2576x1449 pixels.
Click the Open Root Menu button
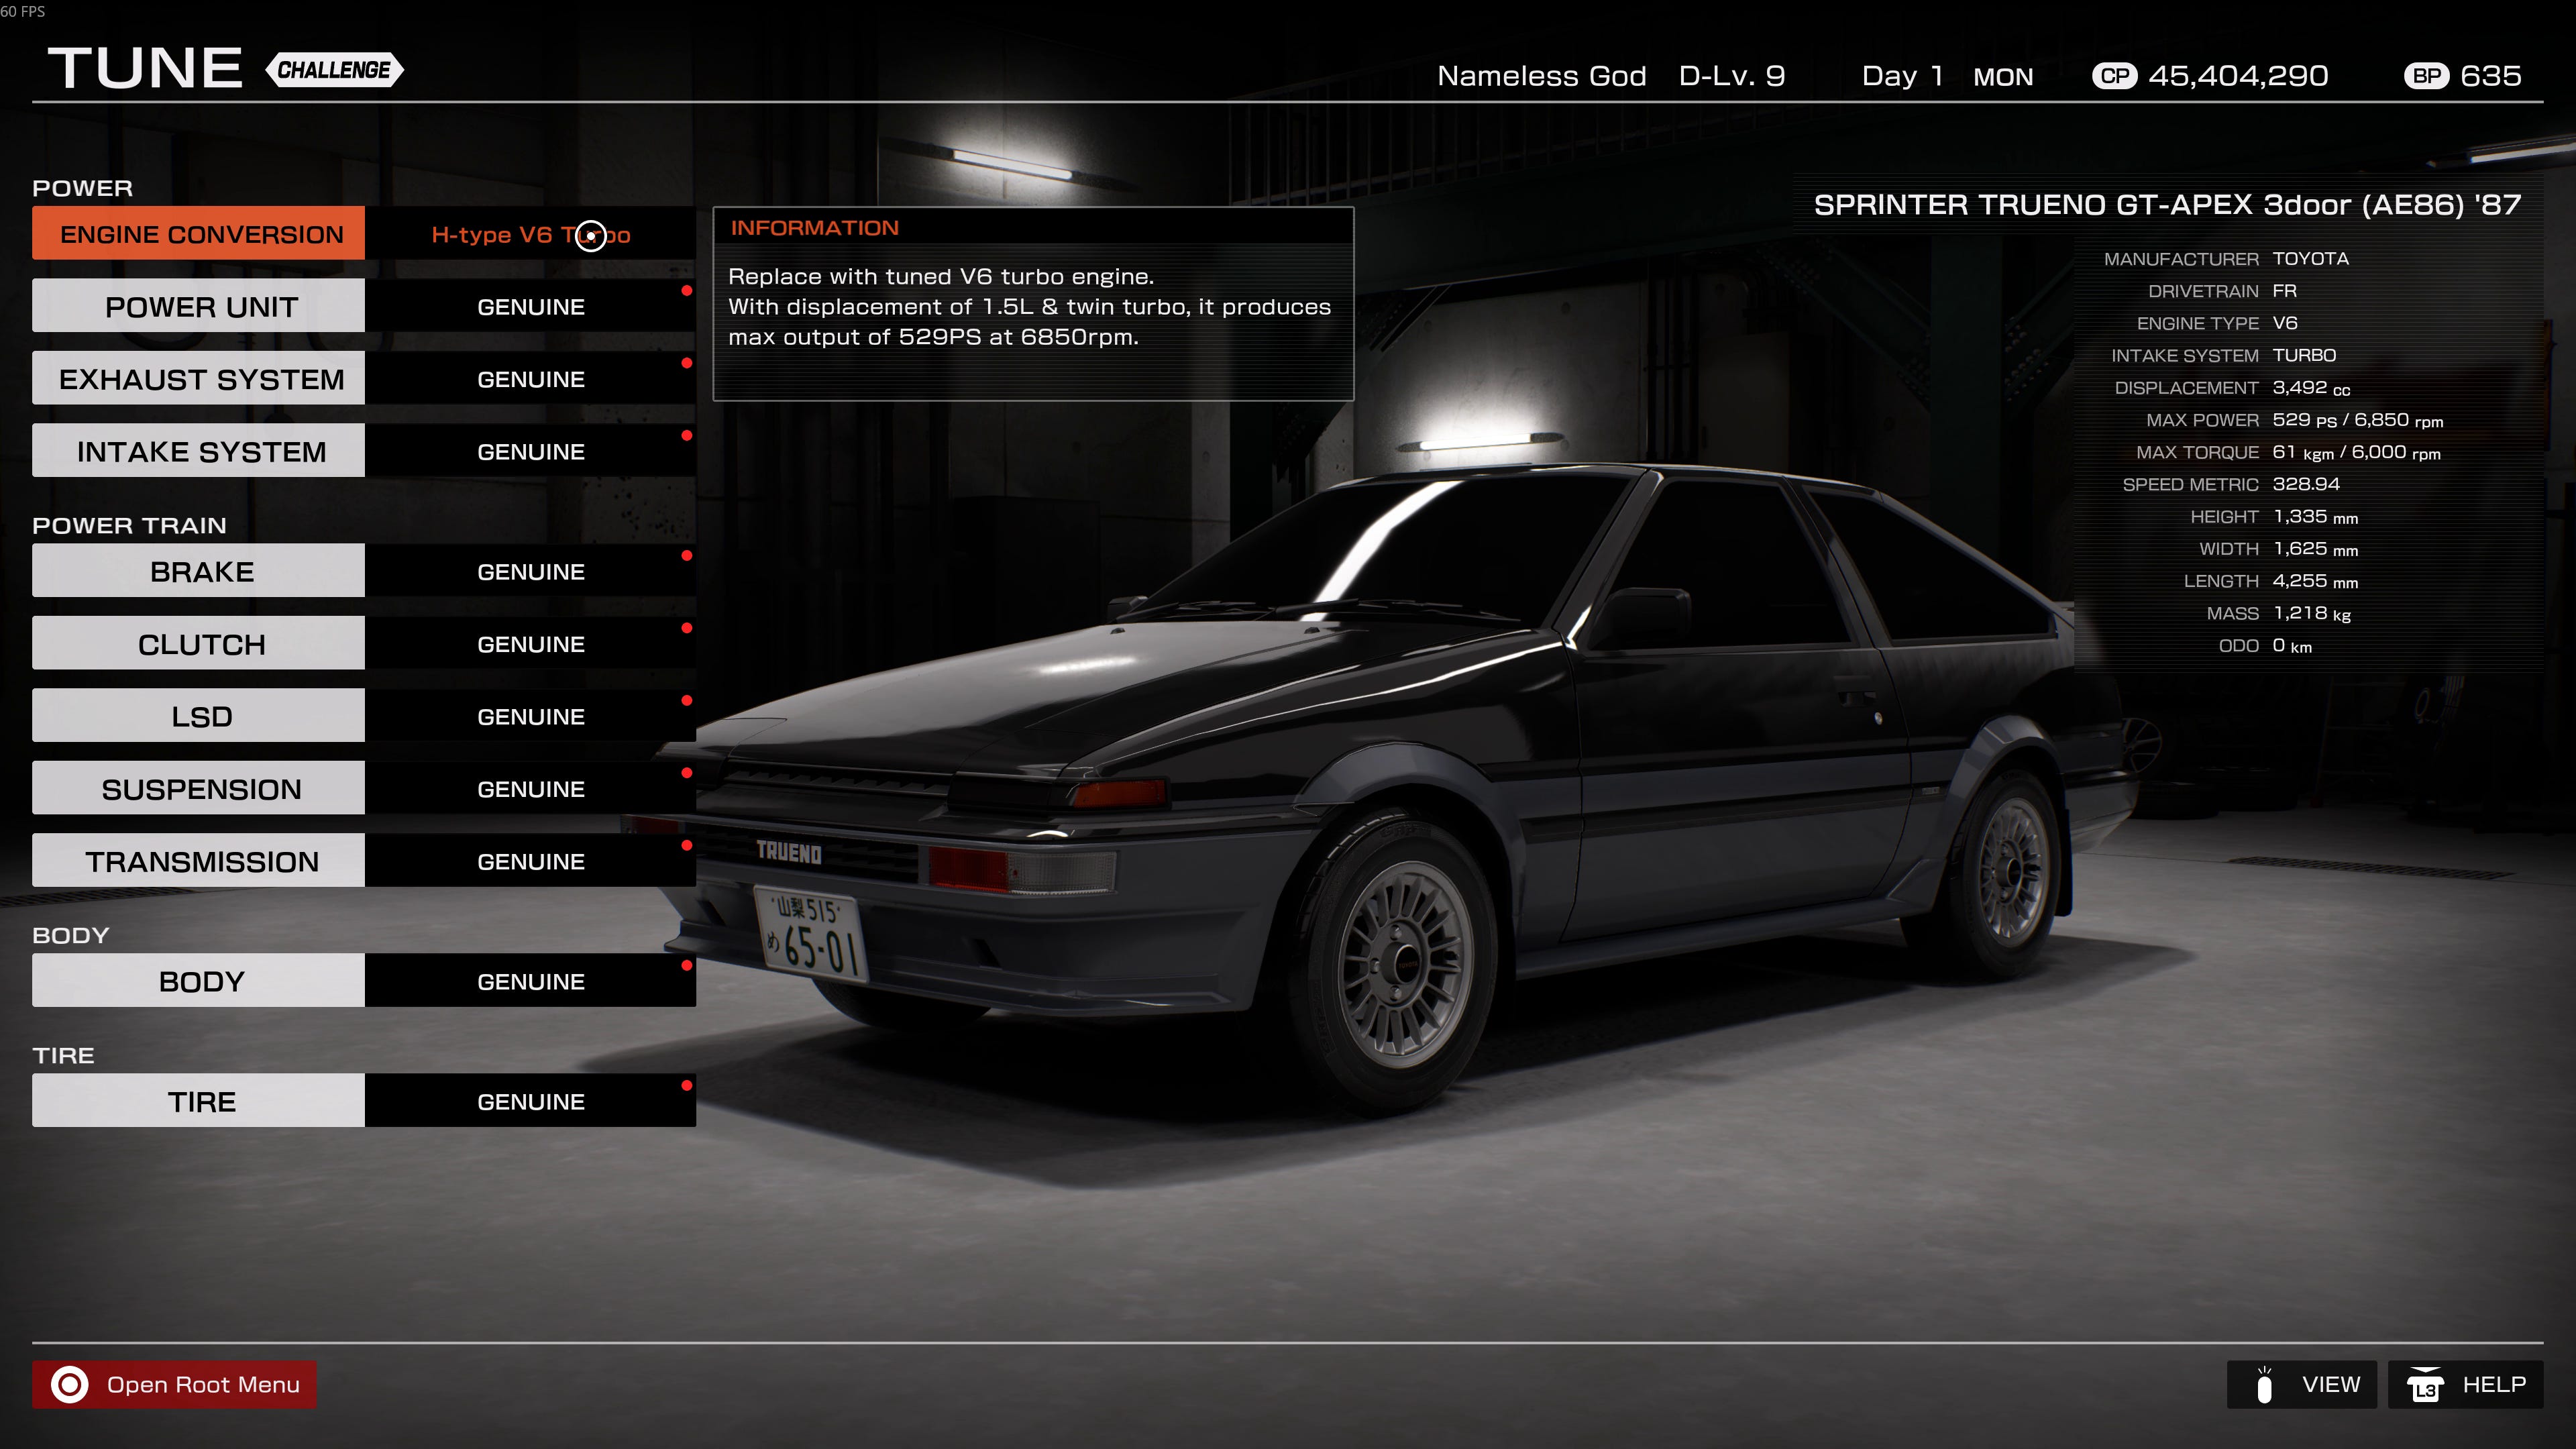174,1384
